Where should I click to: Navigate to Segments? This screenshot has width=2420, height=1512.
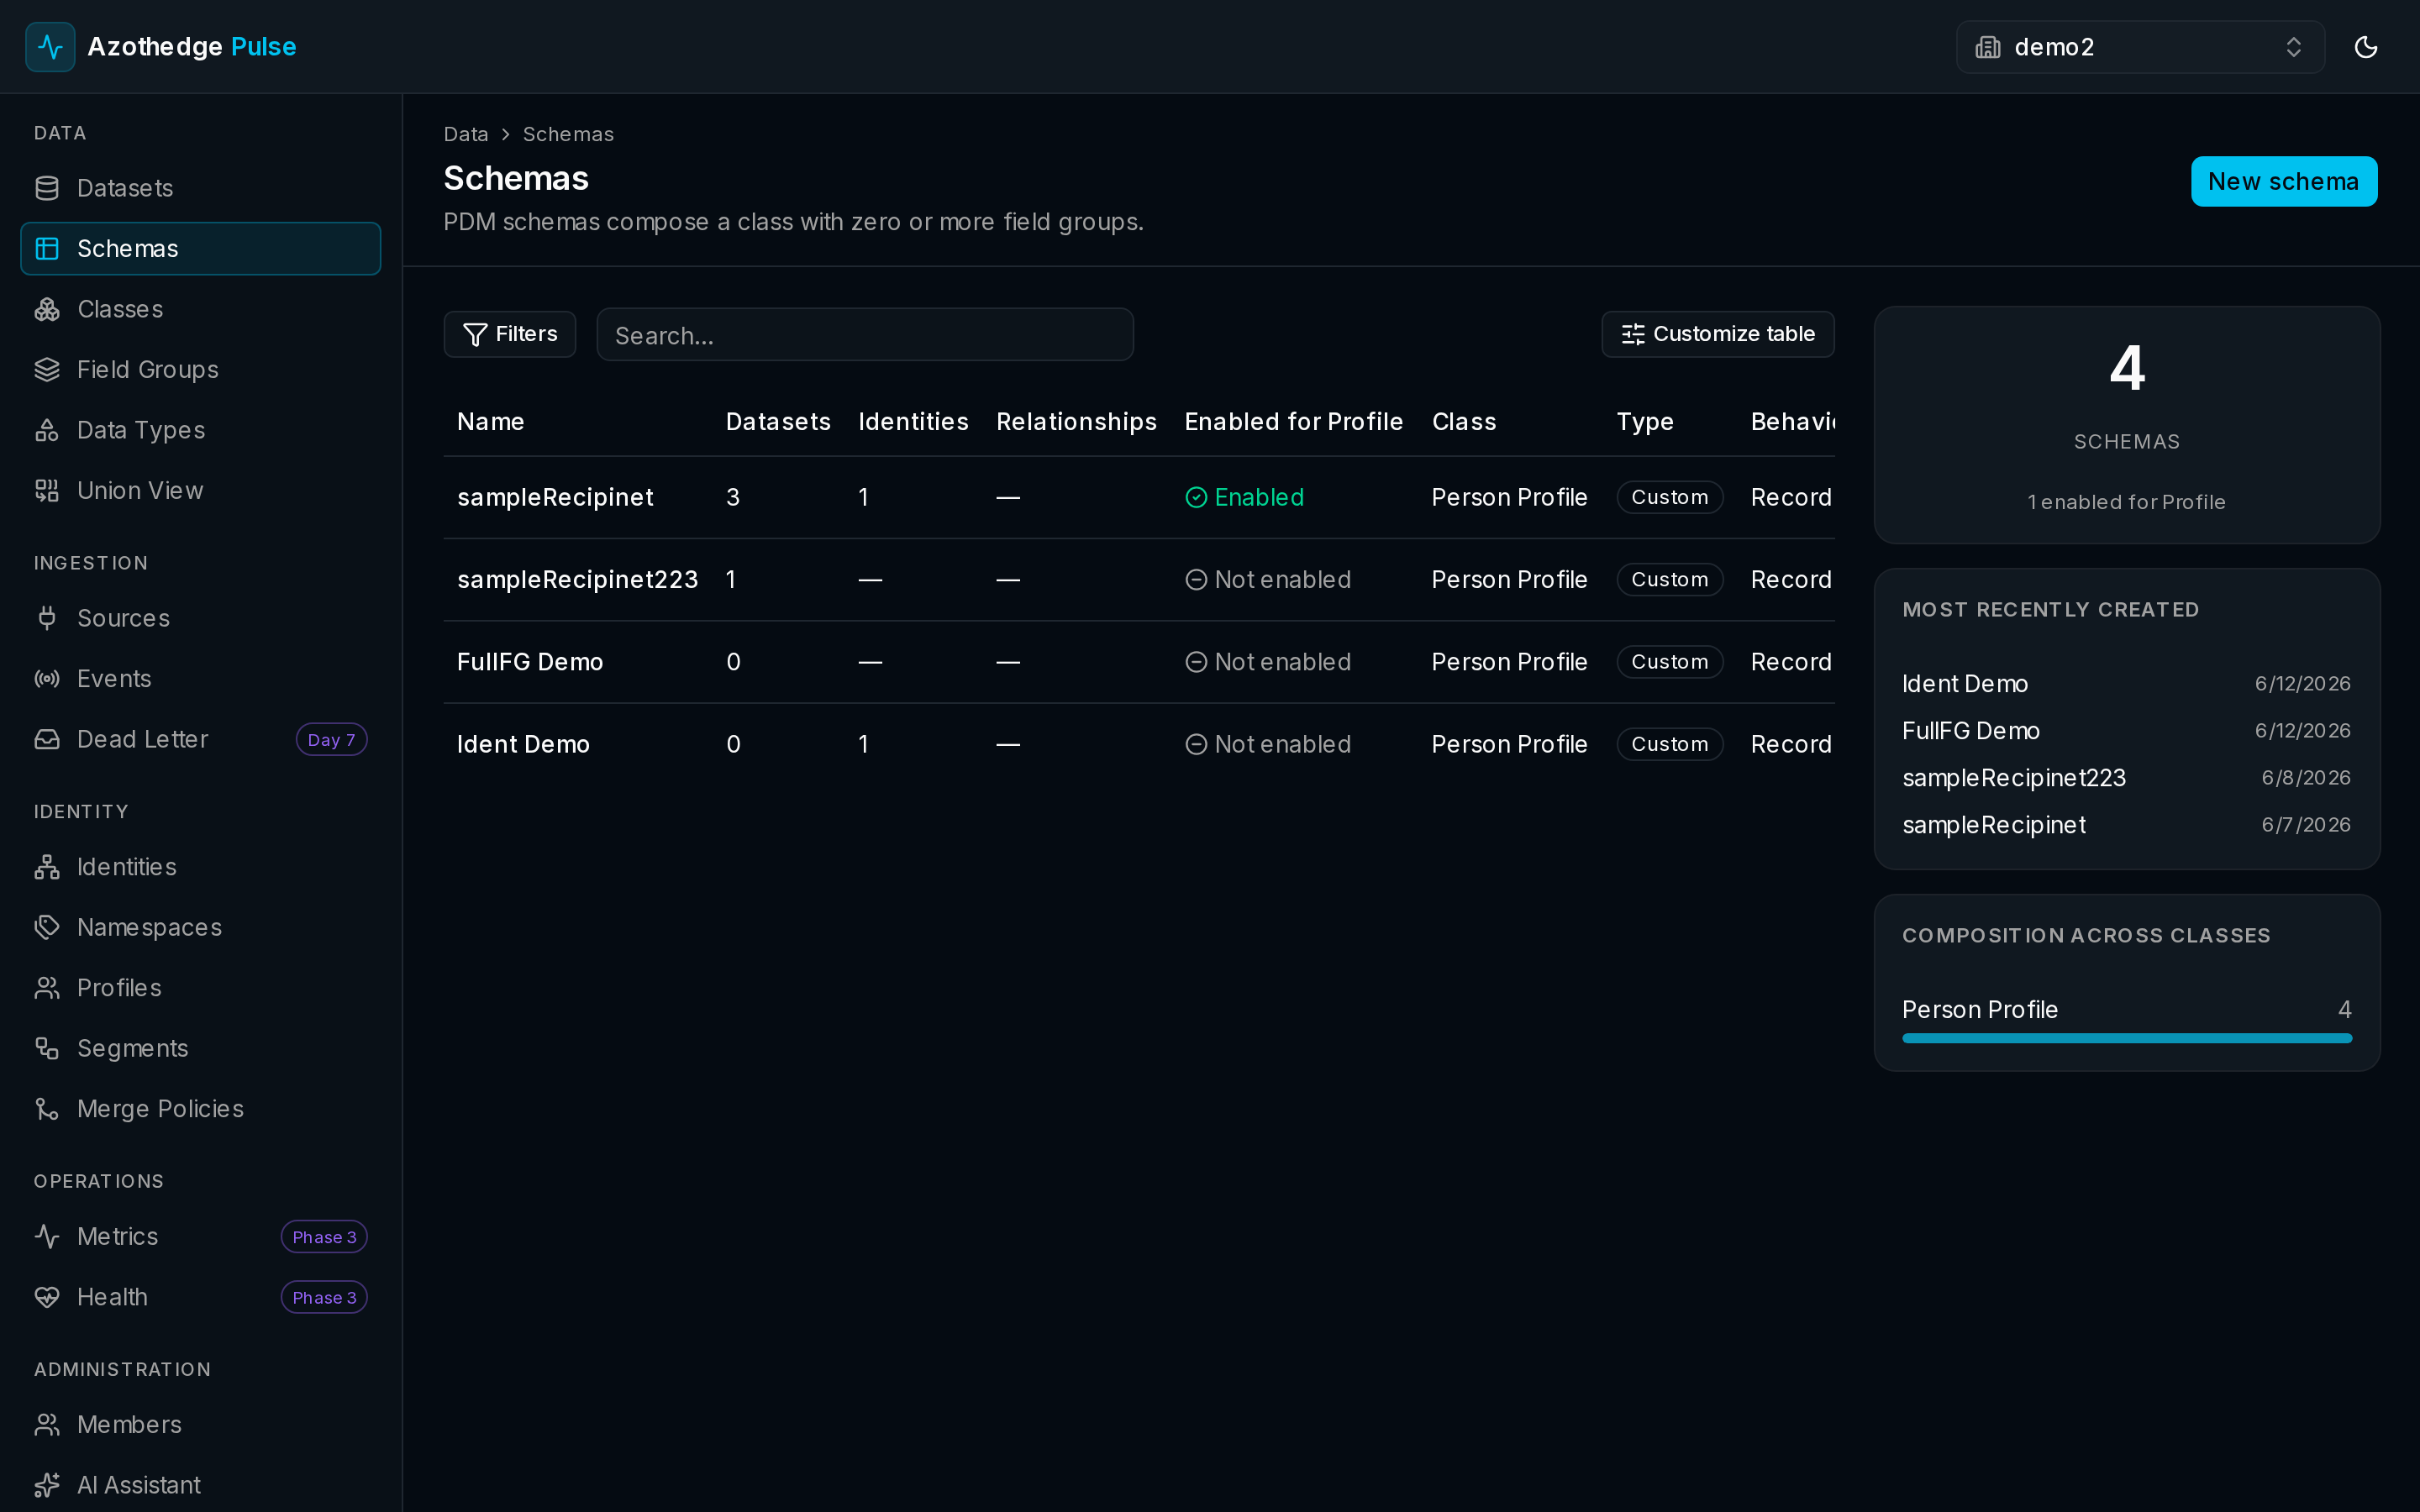(201, 1048)
